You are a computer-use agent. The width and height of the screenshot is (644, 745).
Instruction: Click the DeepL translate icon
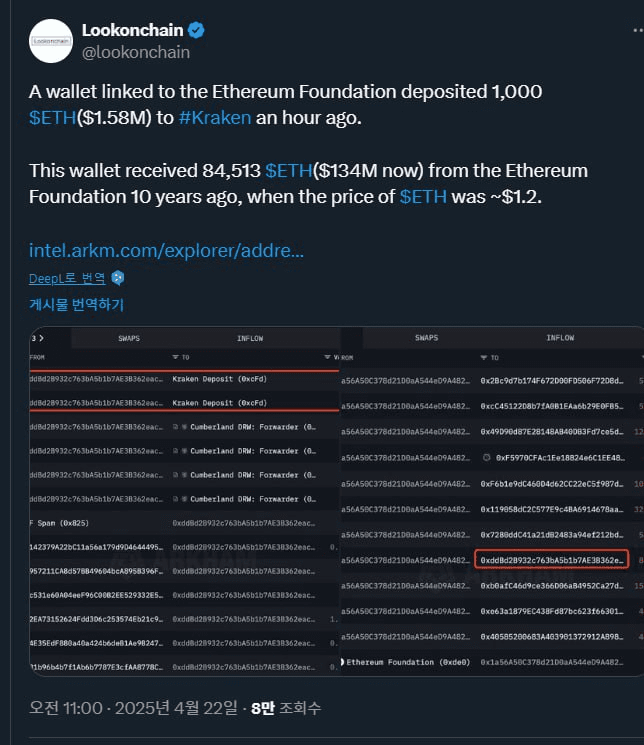coord(119,278)
